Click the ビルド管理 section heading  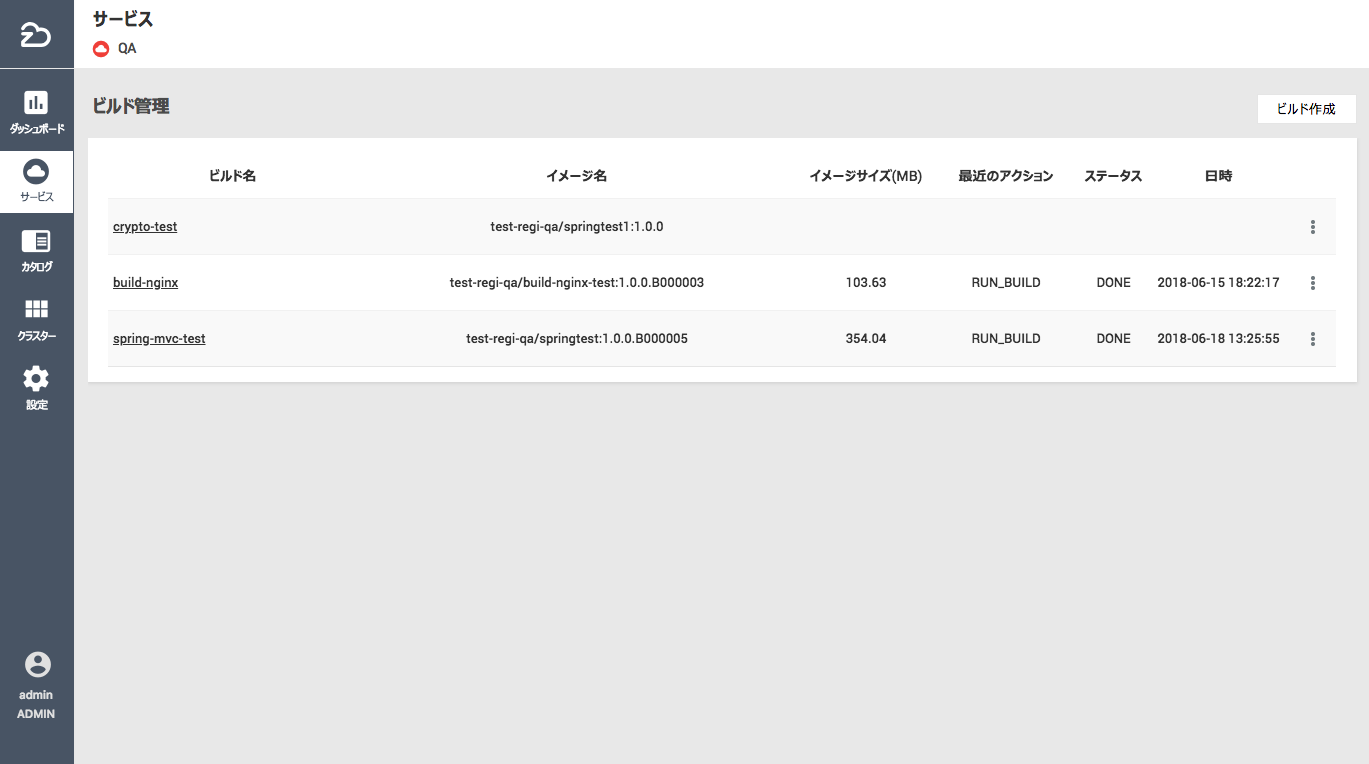tap(131, 106)
